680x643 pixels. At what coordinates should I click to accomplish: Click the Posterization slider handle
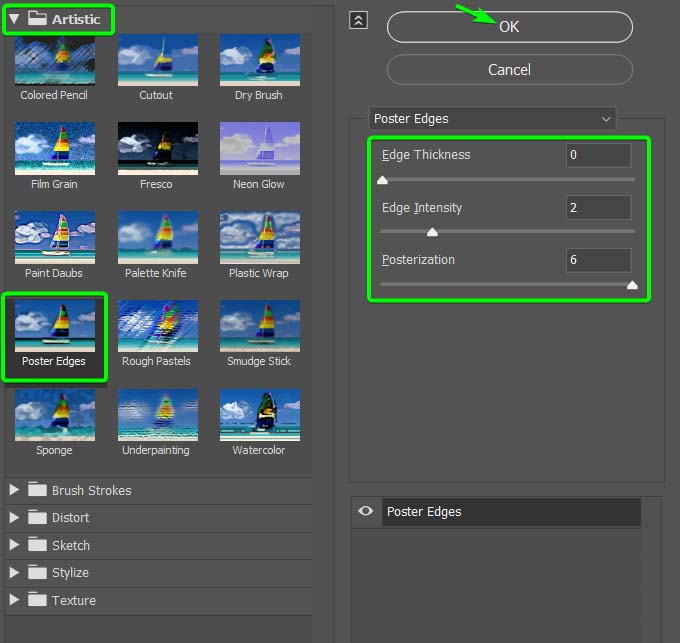[632, 285]
